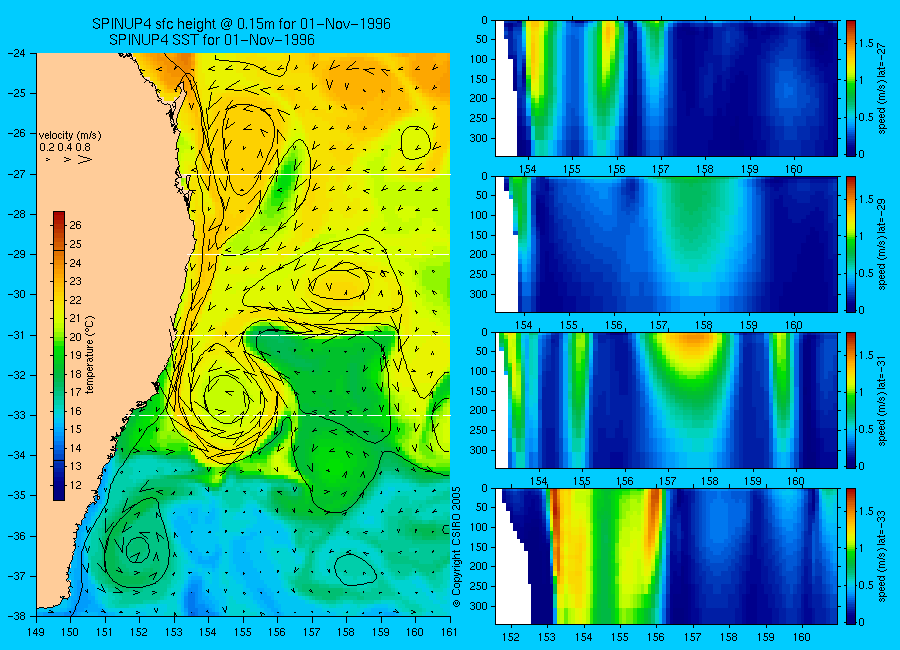Click main map latitude axis label -28
900x650 pixels.
[17, 214]
